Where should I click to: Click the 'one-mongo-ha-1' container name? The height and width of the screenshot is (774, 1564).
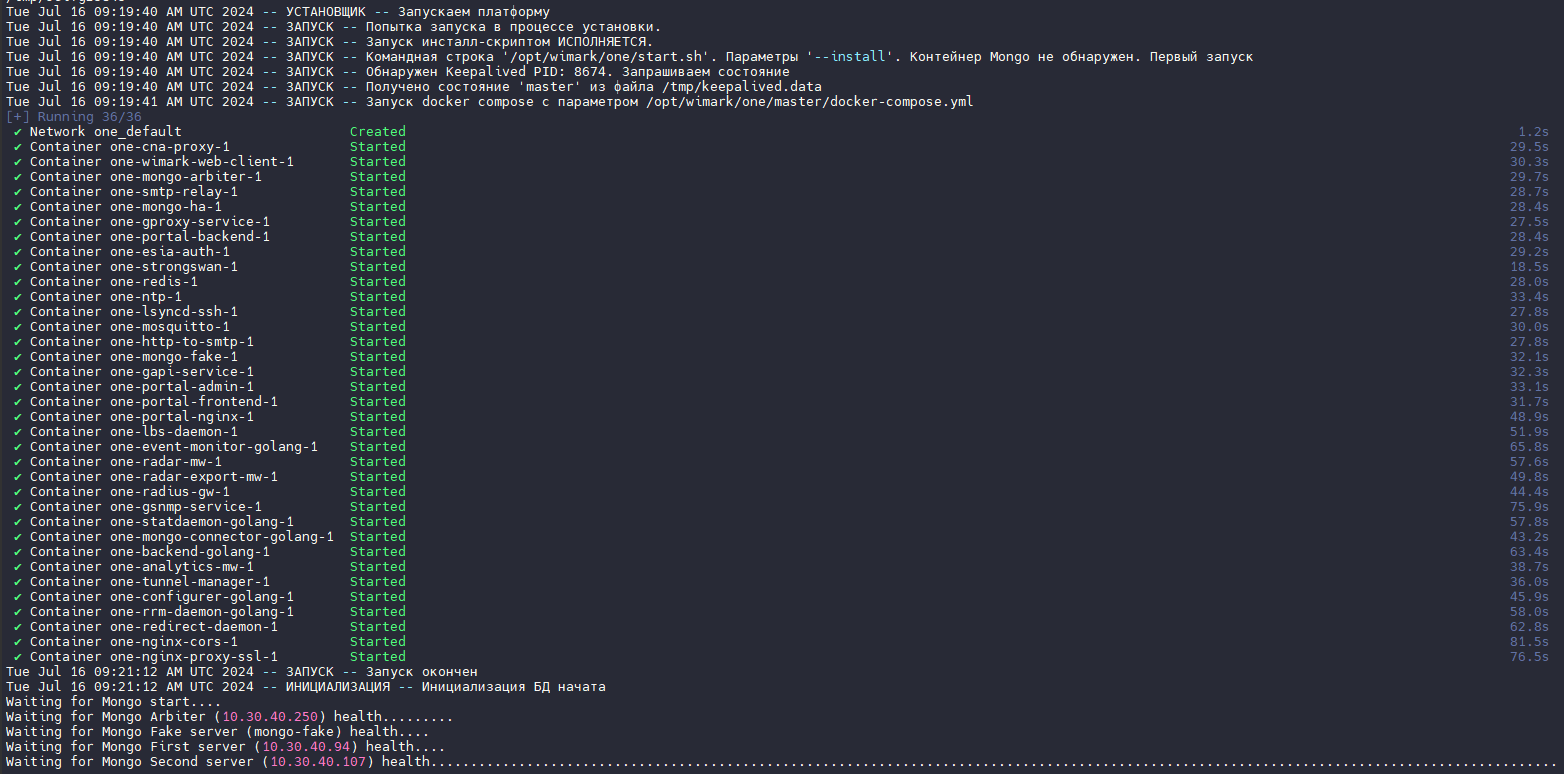[x=166, y=207]
